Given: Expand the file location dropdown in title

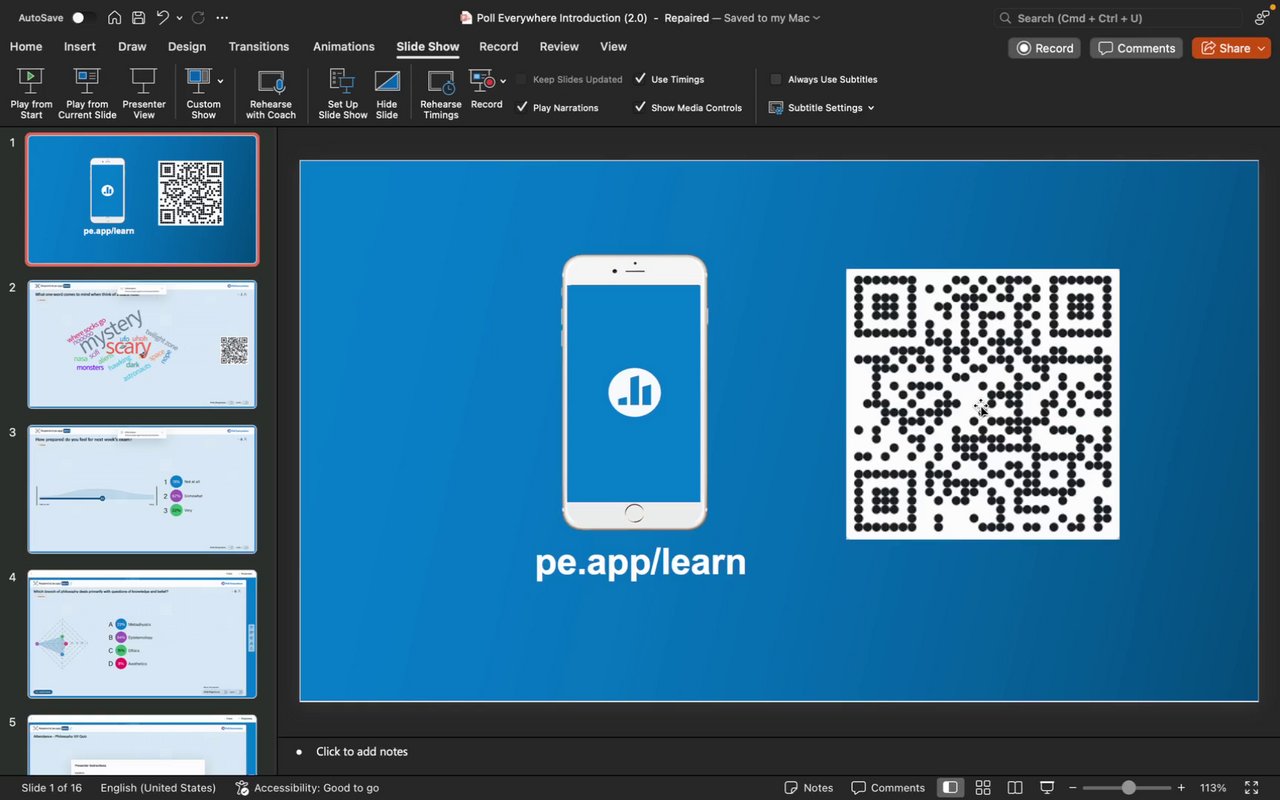Looking at the screenshot, I should [817, 18].
